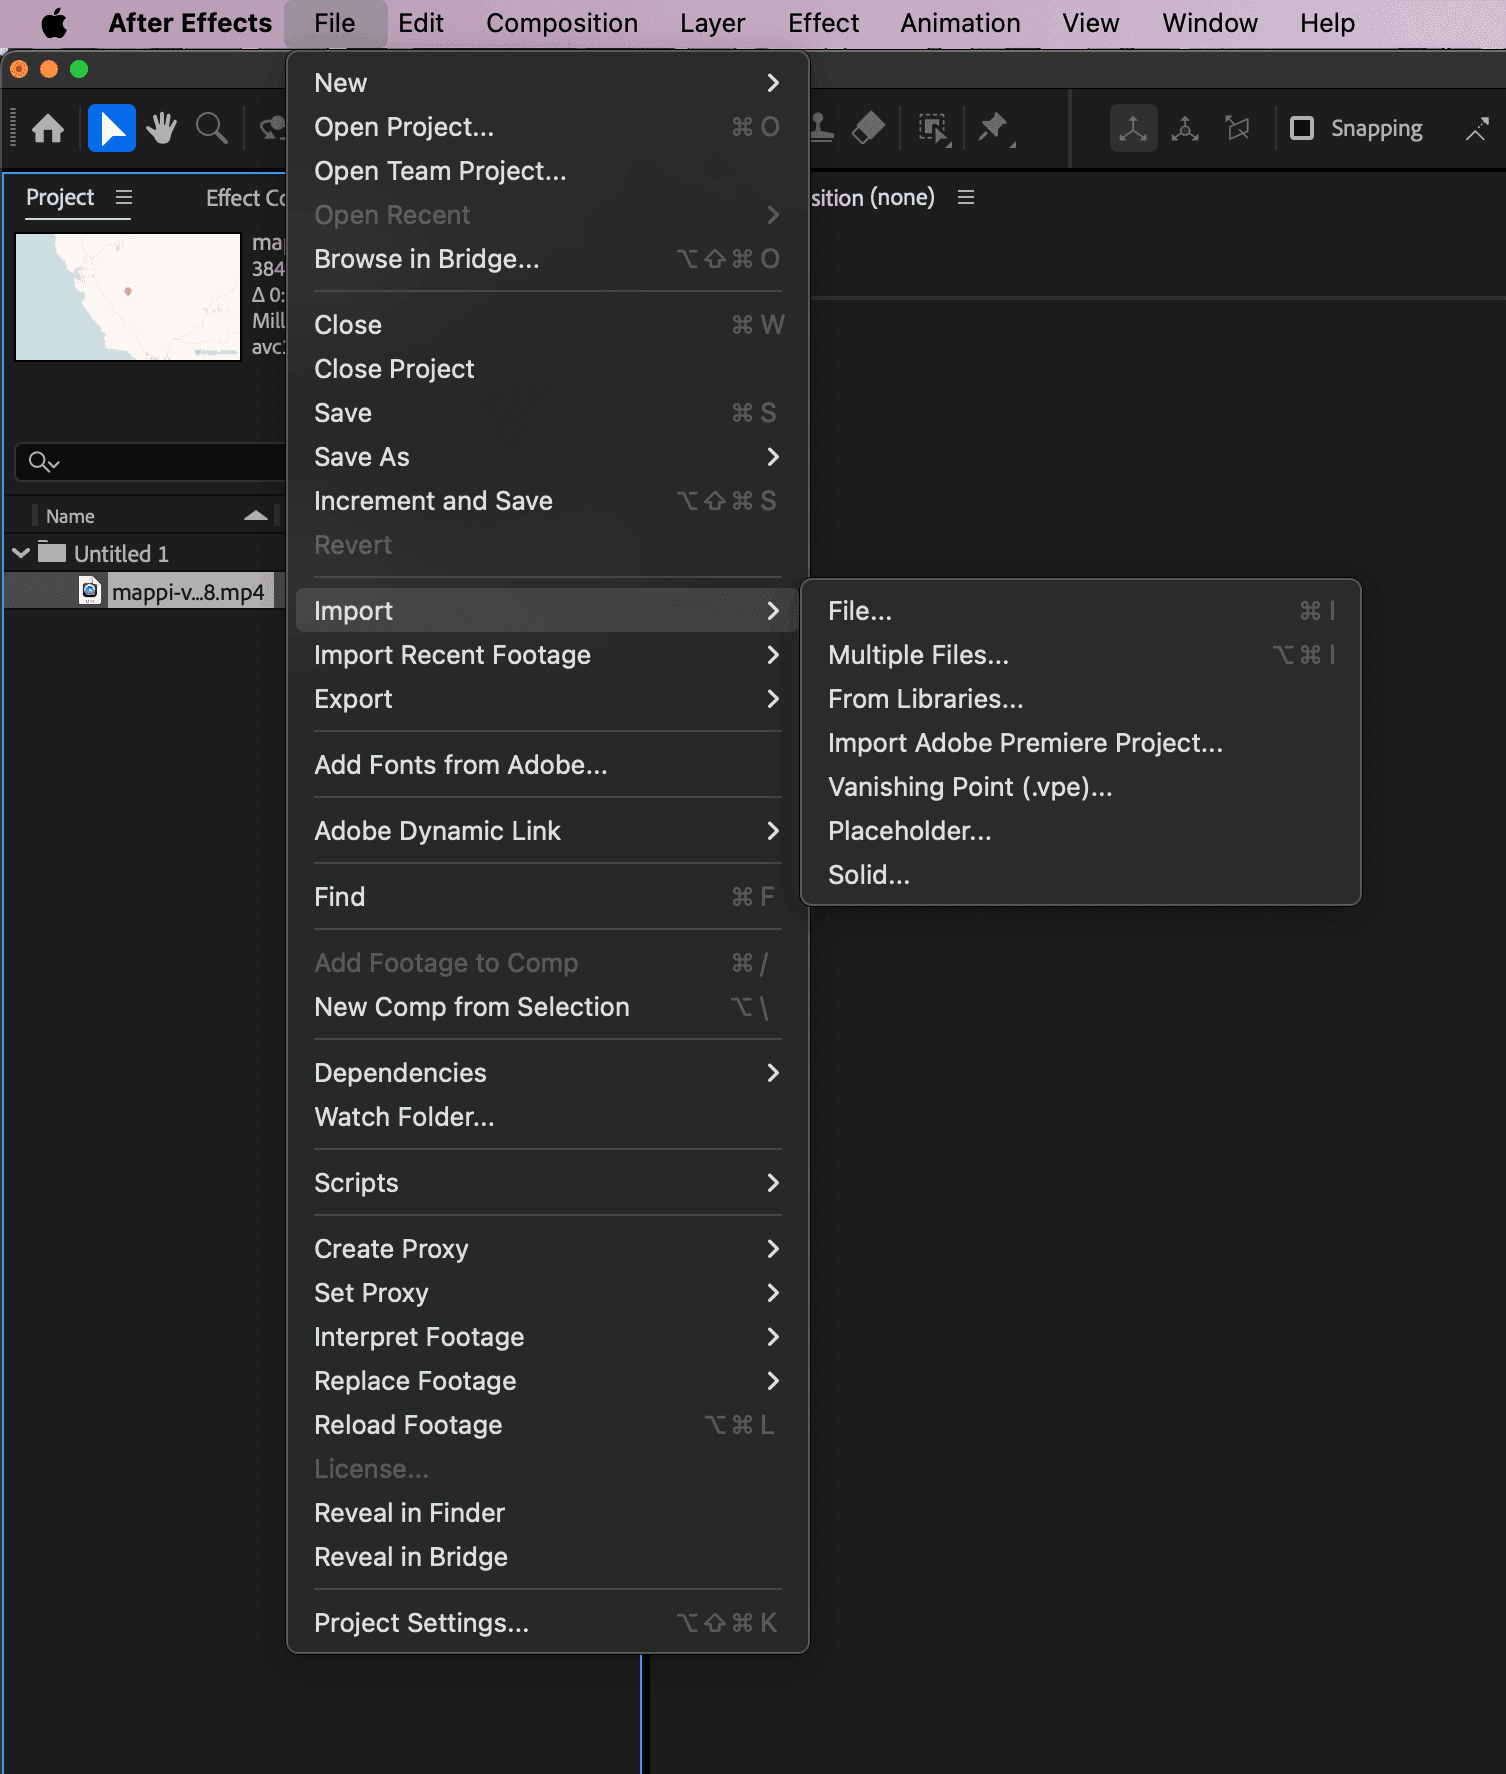
Task: Select the Zoom magnifier tool
Action: tap(211, 128)
